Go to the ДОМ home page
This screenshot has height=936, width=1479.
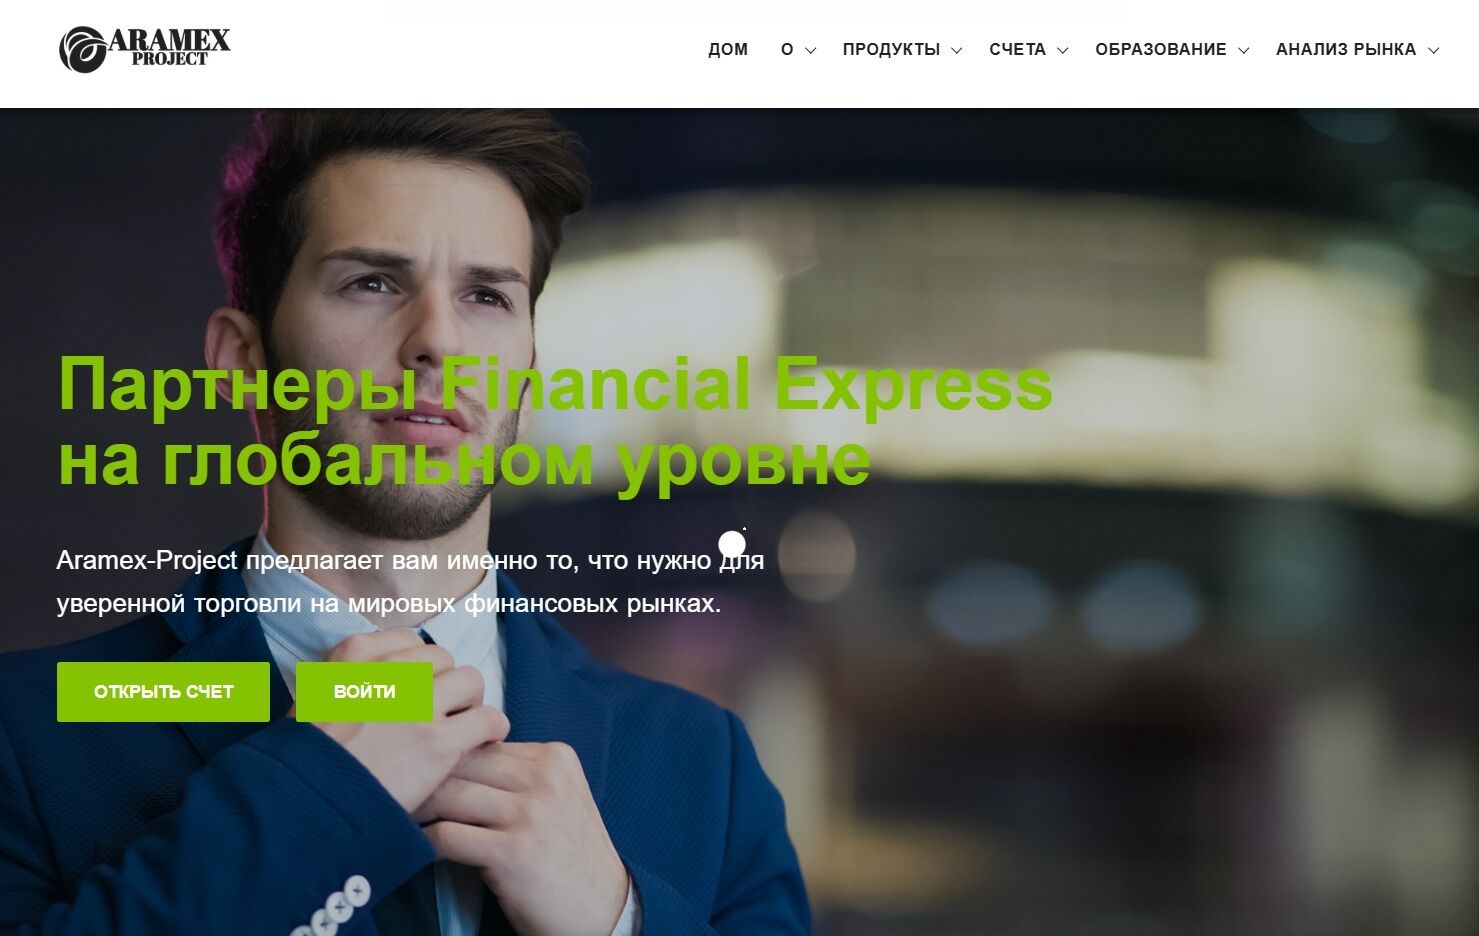click(x=728, y=50)
